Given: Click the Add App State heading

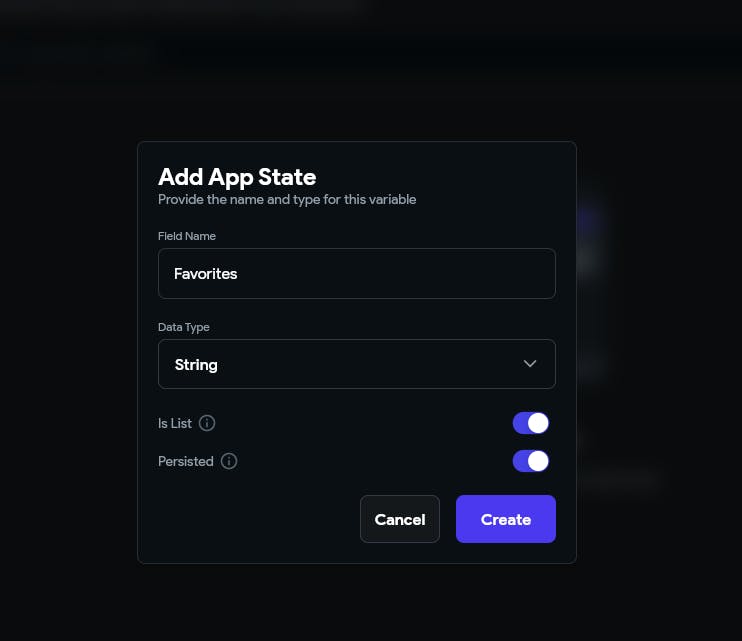Looking at the screenshot, I should click(x=237, y=177).
